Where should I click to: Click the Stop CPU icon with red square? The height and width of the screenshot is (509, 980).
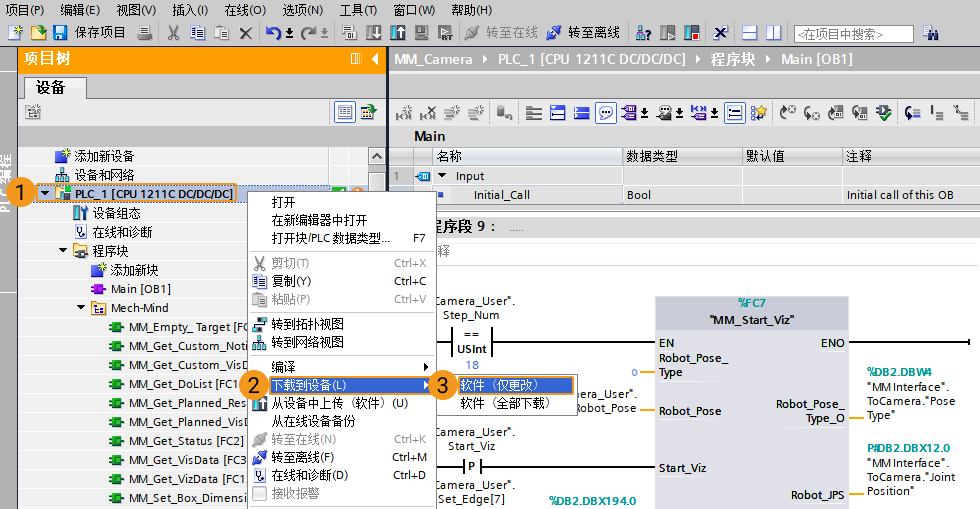[691, 33]
